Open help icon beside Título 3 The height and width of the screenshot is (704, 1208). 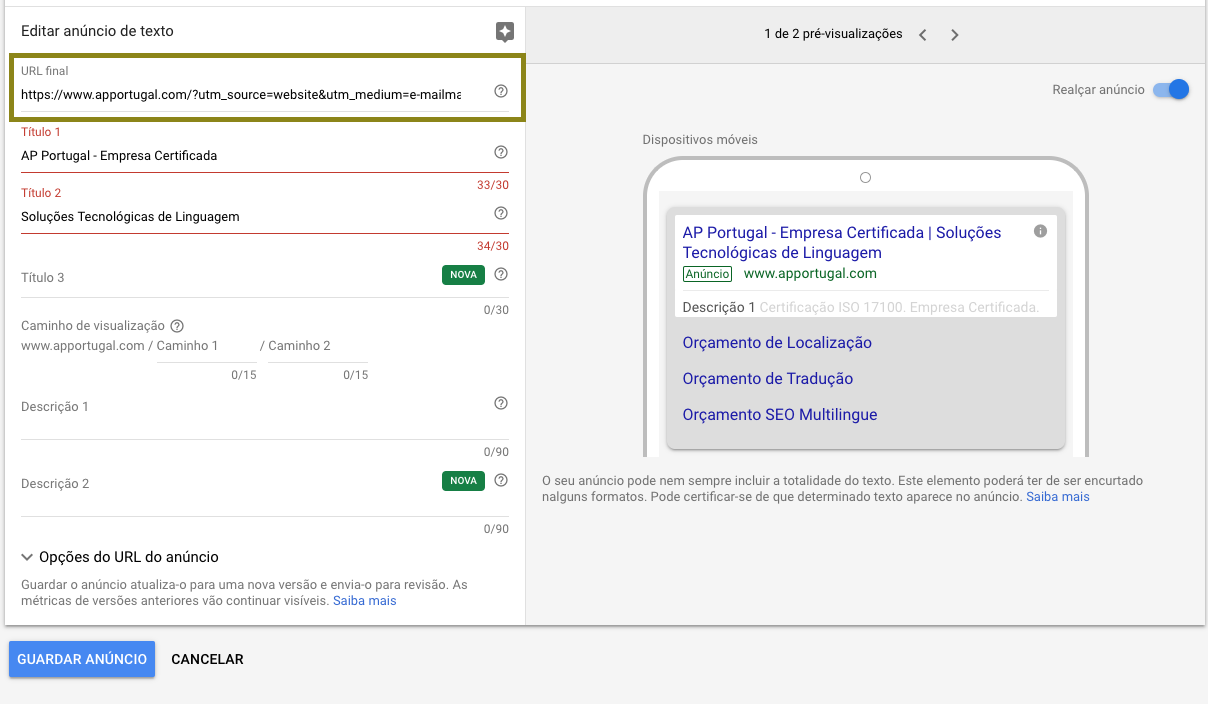tap(501, 274)
